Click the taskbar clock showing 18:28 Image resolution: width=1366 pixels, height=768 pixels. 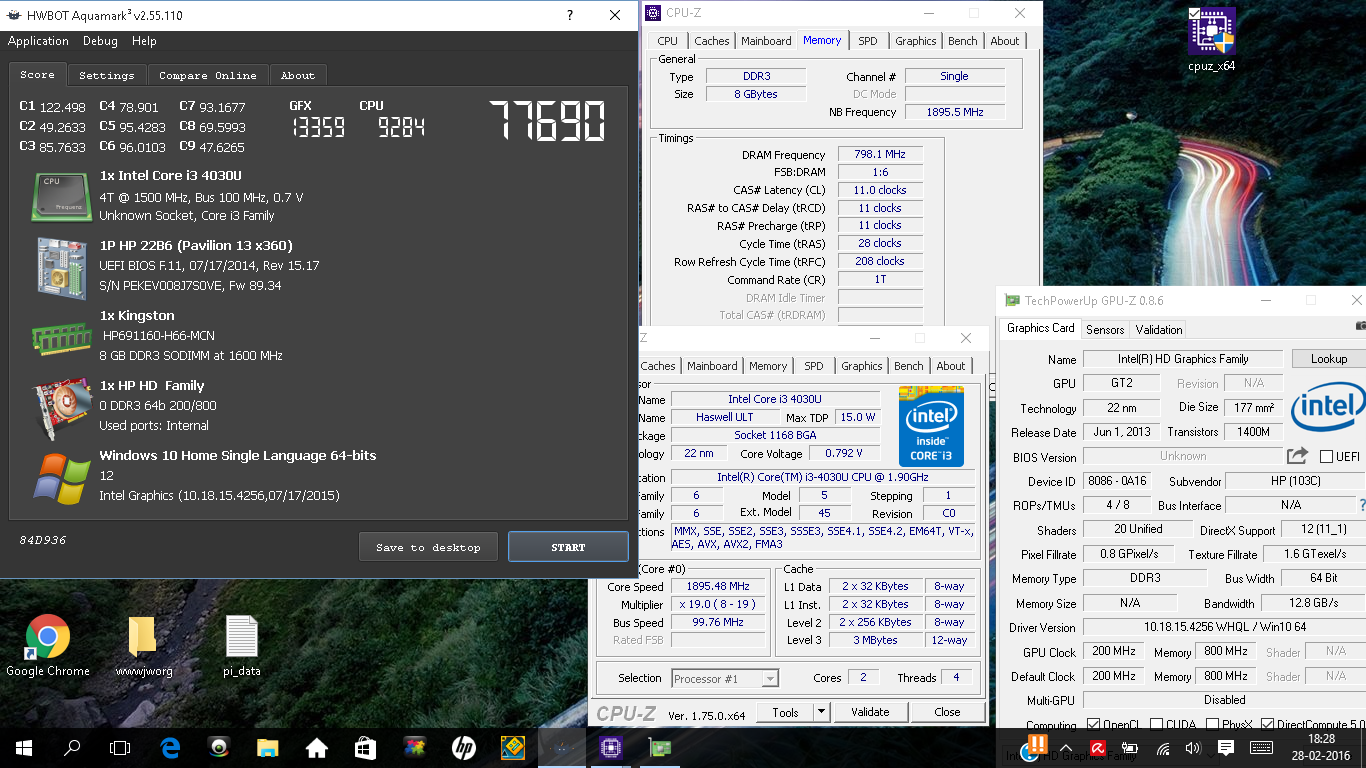1320,738
